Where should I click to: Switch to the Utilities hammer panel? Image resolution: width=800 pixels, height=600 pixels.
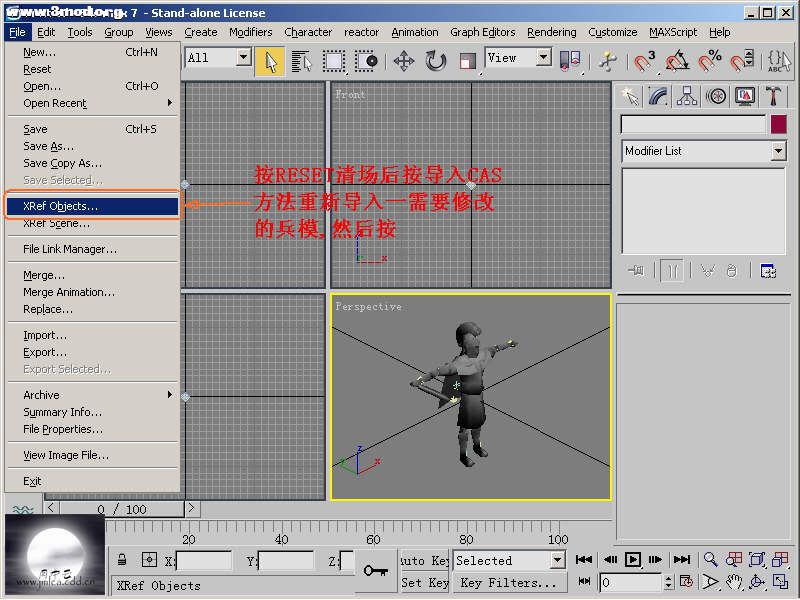tap(773, 96)
